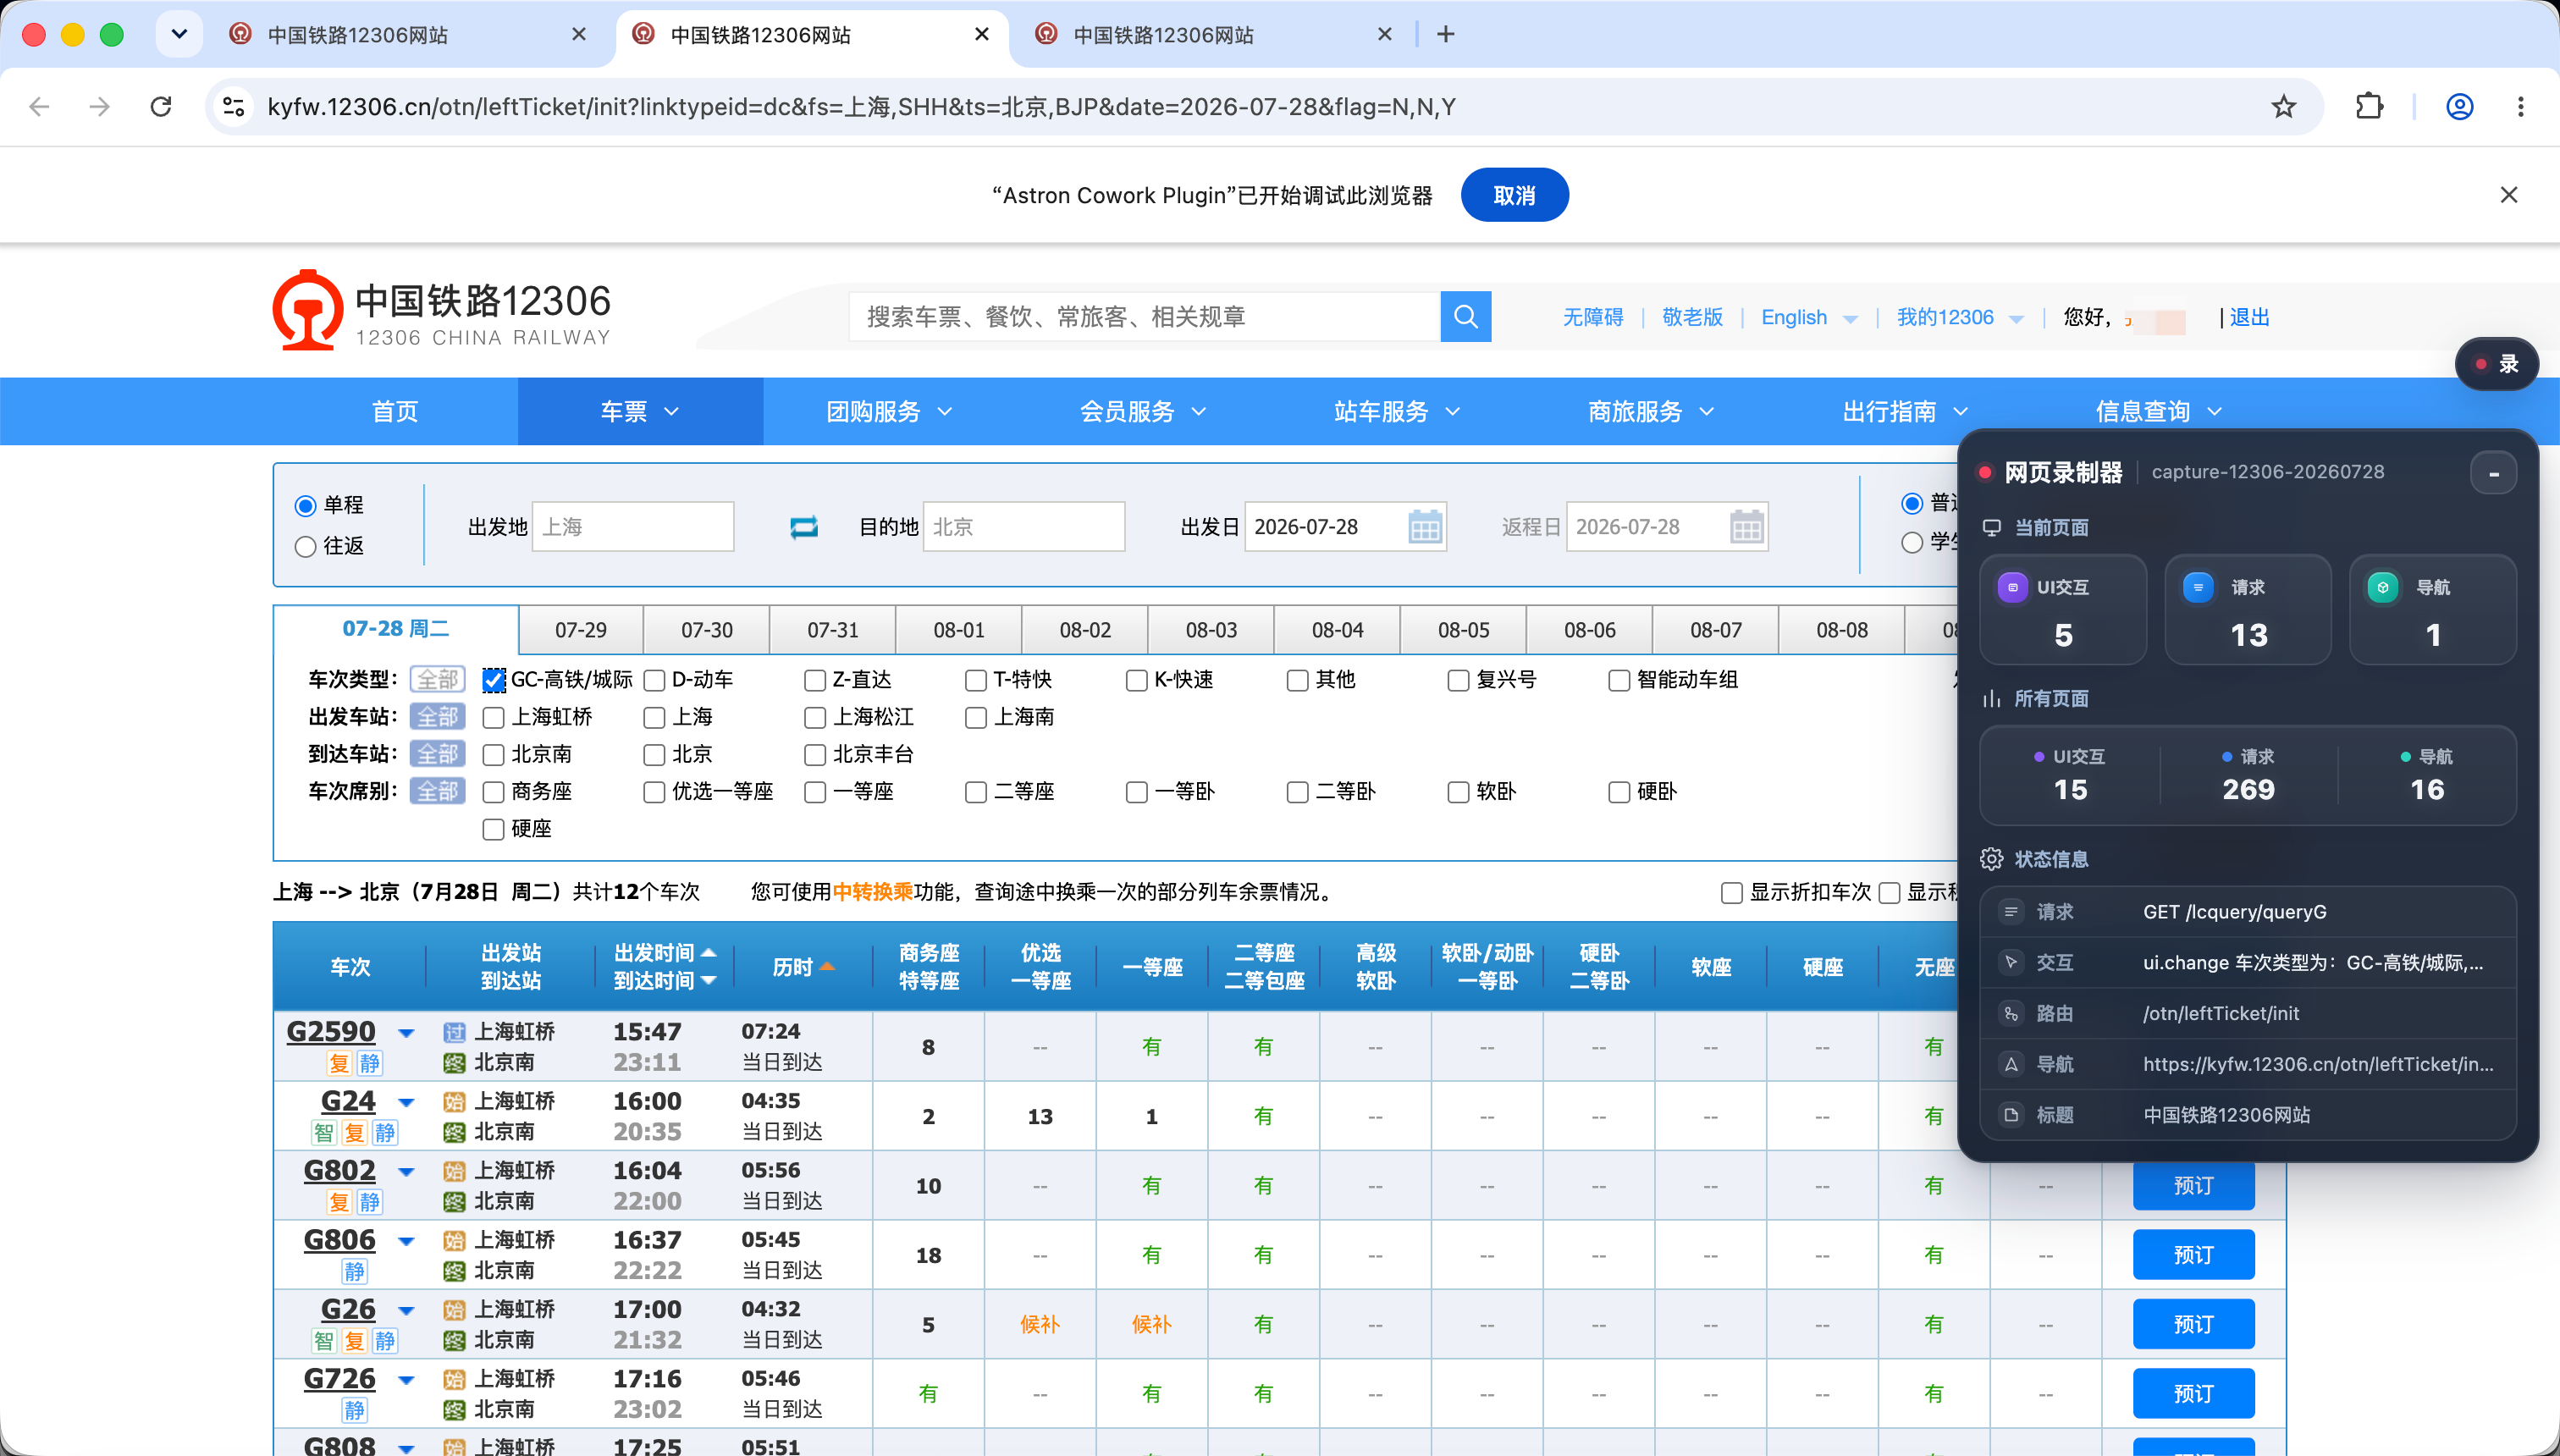This screenshot has height=1456, width=2560.
Task: Expand details arrow for train G26
Action: click(406, 1310)
